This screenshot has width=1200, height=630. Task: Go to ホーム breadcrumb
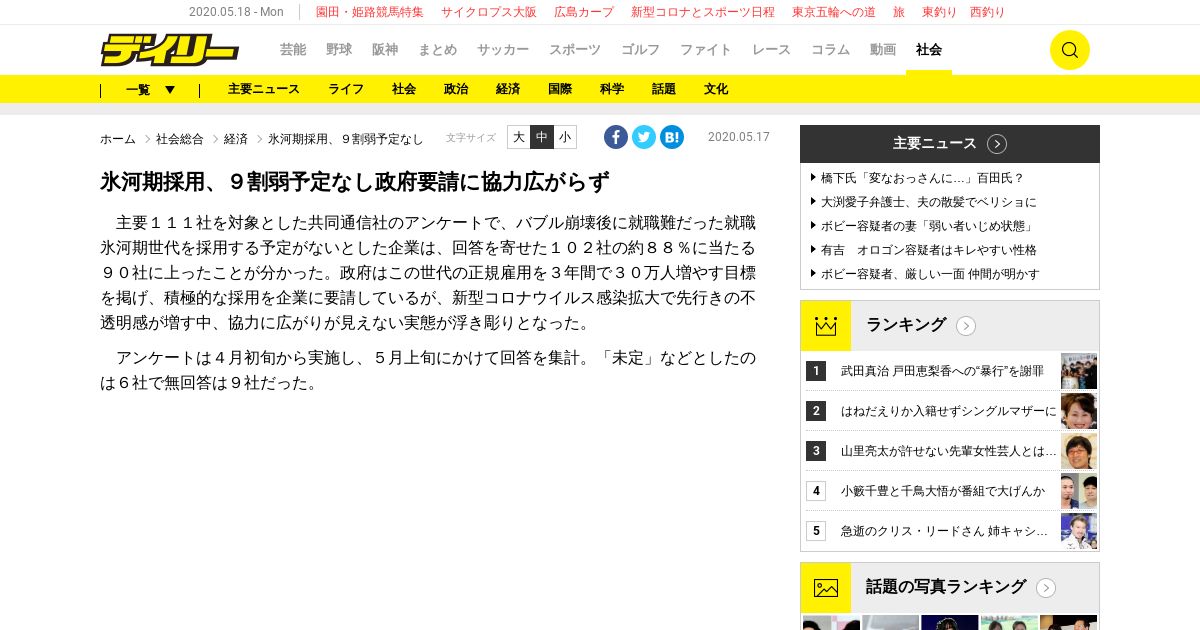click(118, 139)
